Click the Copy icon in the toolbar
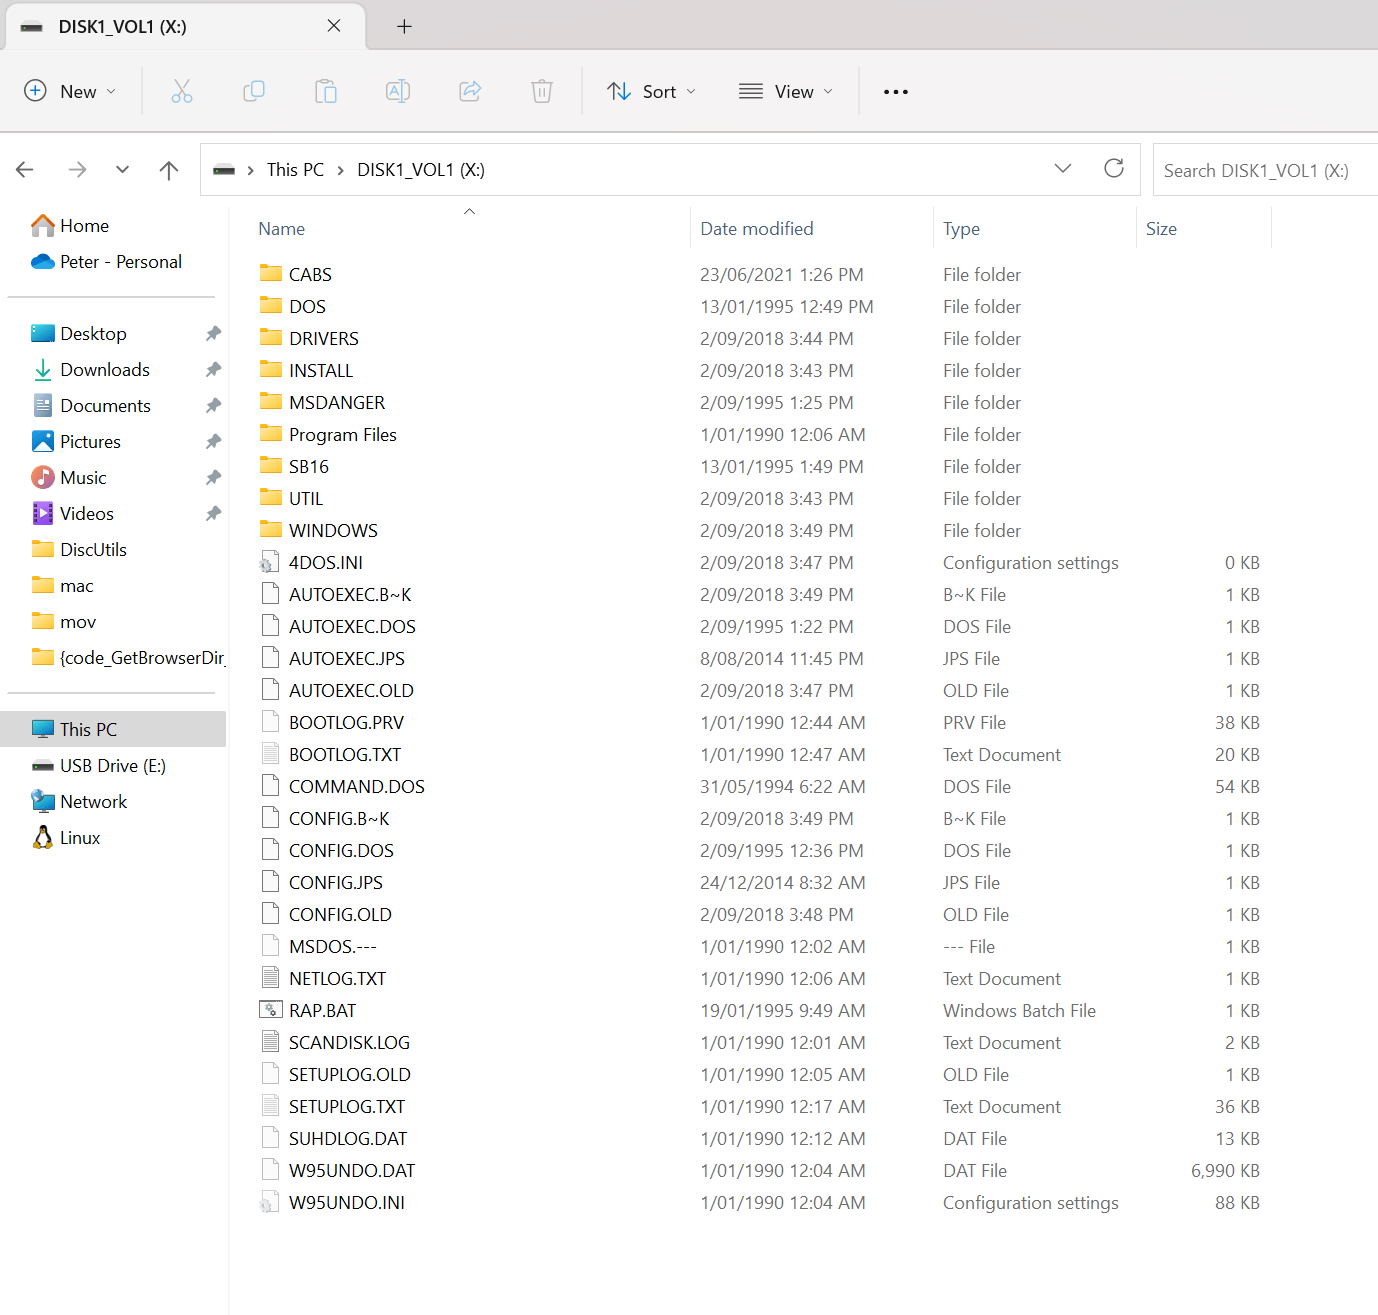 [254, 91]
